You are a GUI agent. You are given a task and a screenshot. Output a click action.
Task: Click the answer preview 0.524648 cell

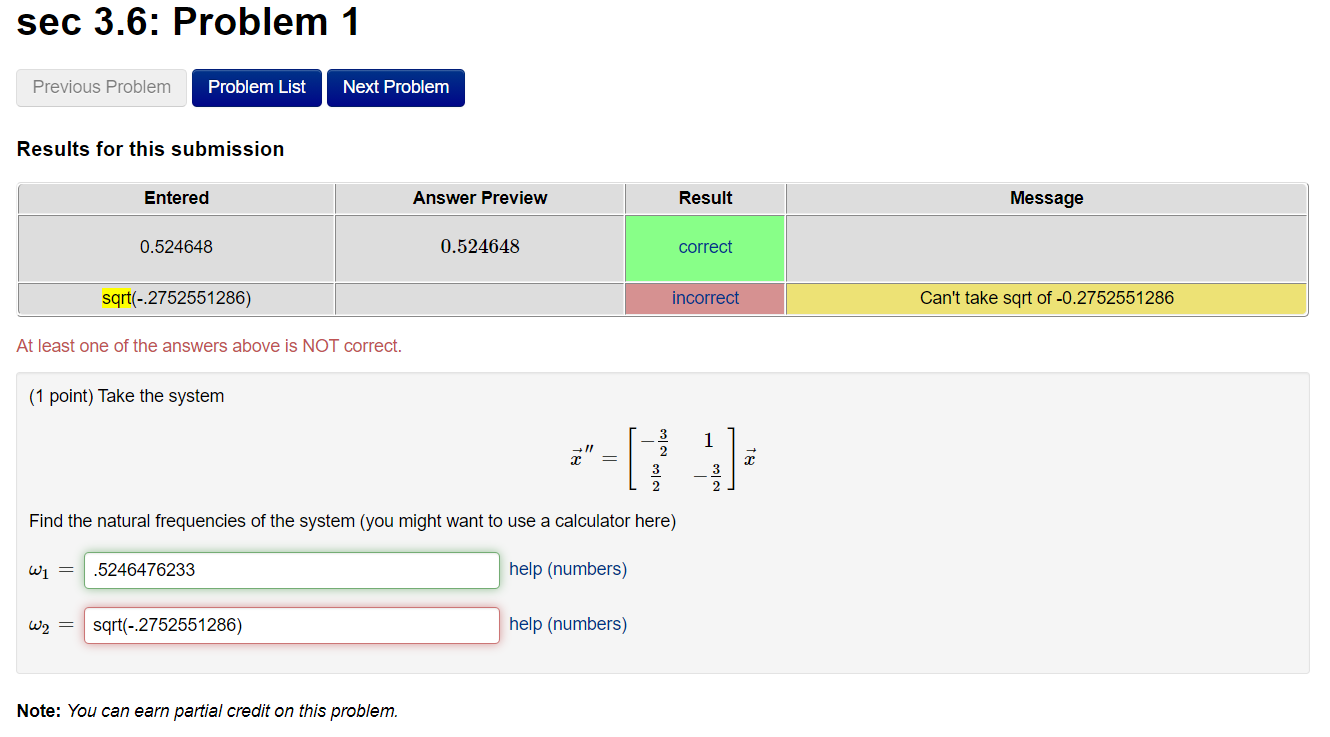[480, 248]
